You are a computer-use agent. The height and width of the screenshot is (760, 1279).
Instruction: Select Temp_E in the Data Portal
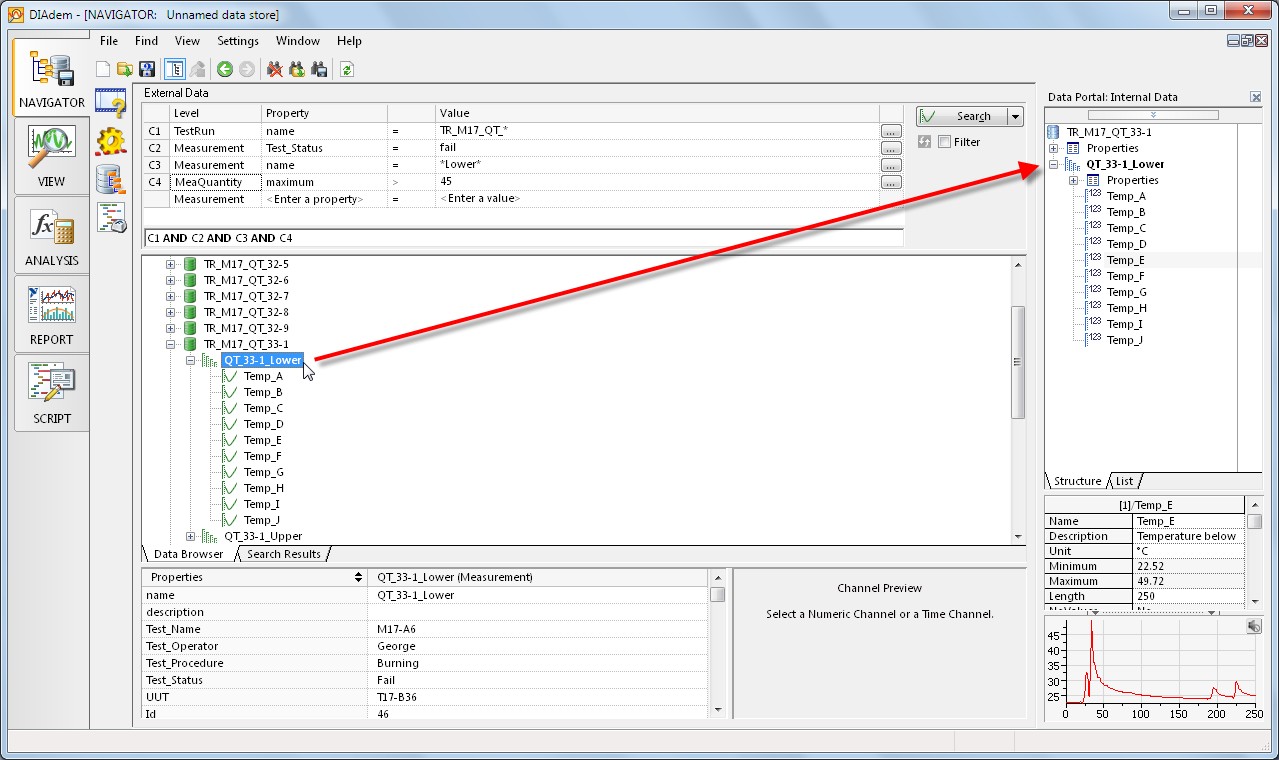tap(1126, 260)
